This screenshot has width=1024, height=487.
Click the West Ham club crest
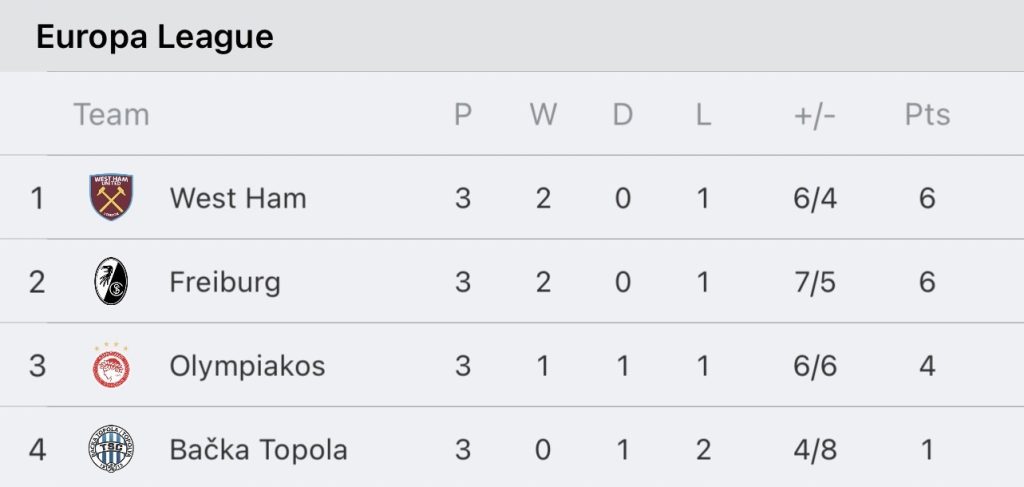[x=111, y=197]
